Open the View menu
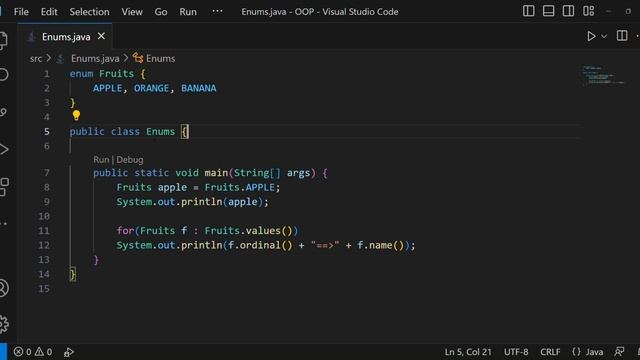 click(x=132, y=12)
